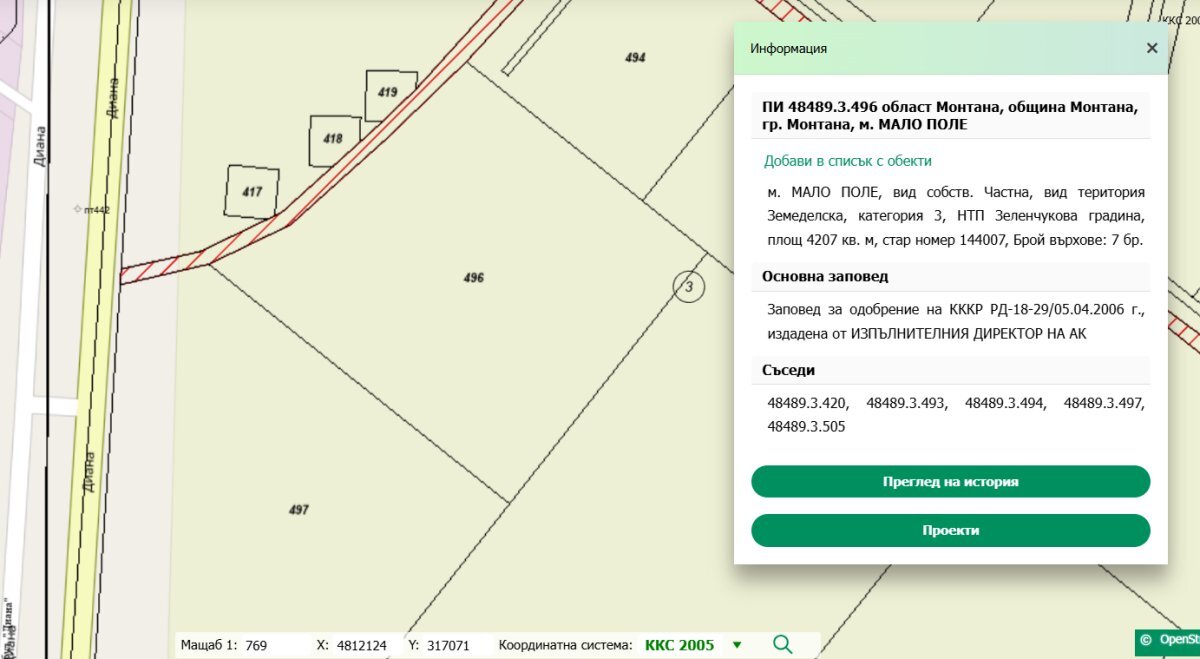Open Преглед на история
1200x659 pixels.
[x=950, y=481]
